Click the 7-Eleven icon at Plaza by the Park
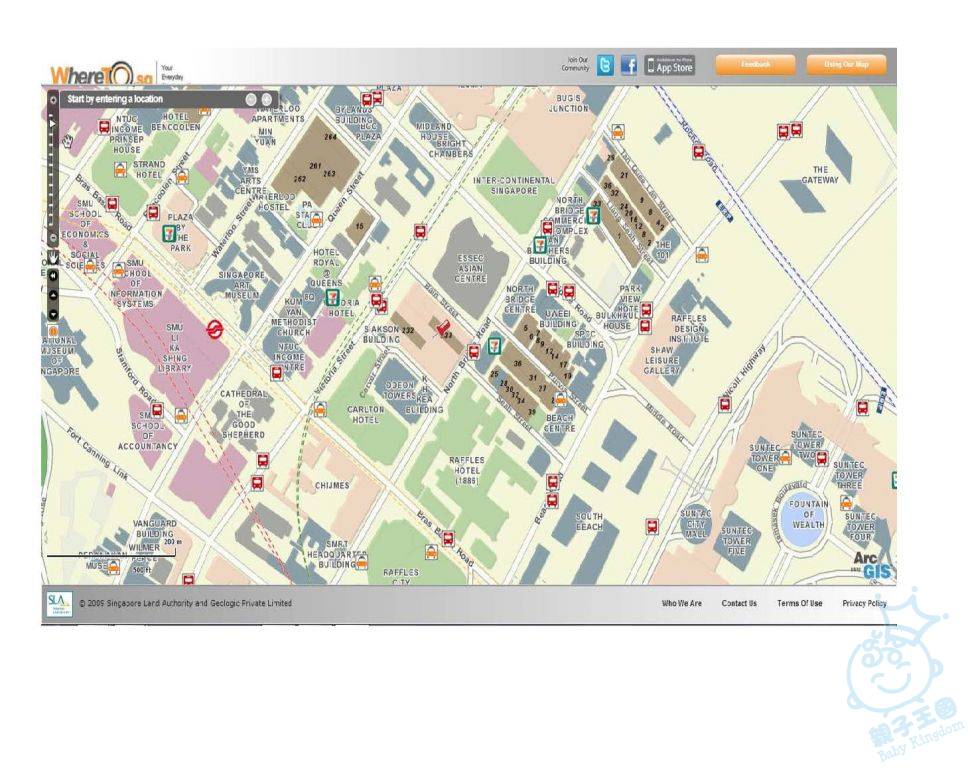970x768 pixels. (x=170, y=233)
